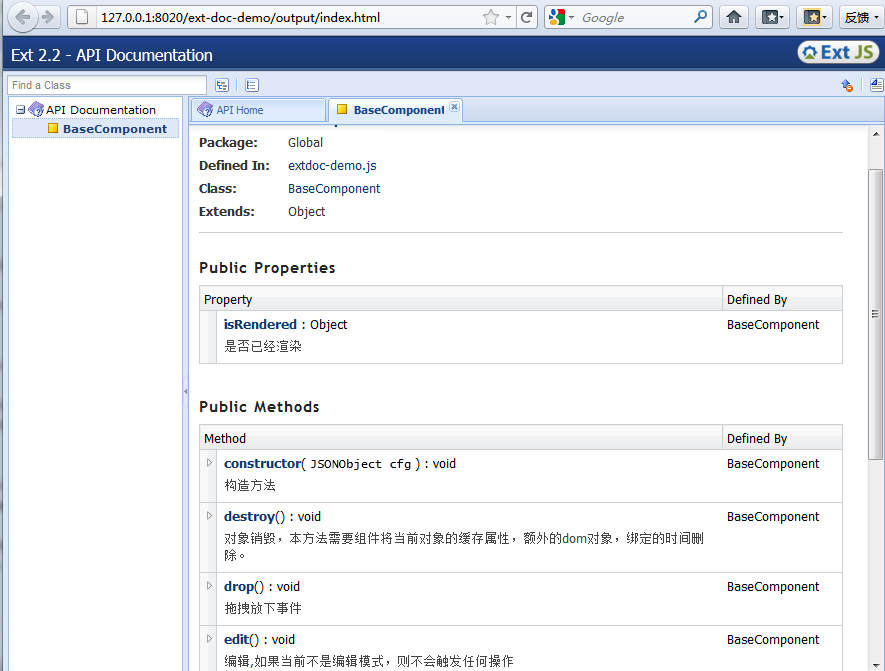Click the search magnifier icon
Screen dimensions: 885x671
[x=700, y=17]
